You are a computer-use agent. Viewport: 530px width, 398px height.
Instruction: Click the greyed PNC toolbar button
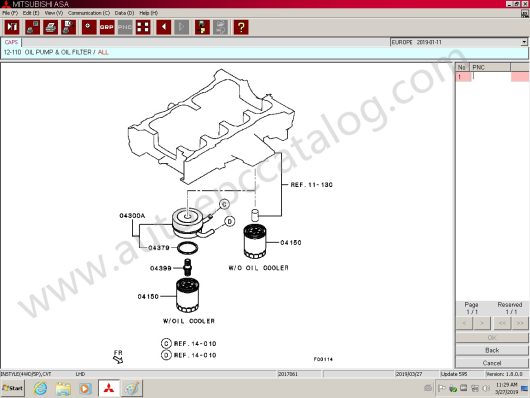point(125,27)
